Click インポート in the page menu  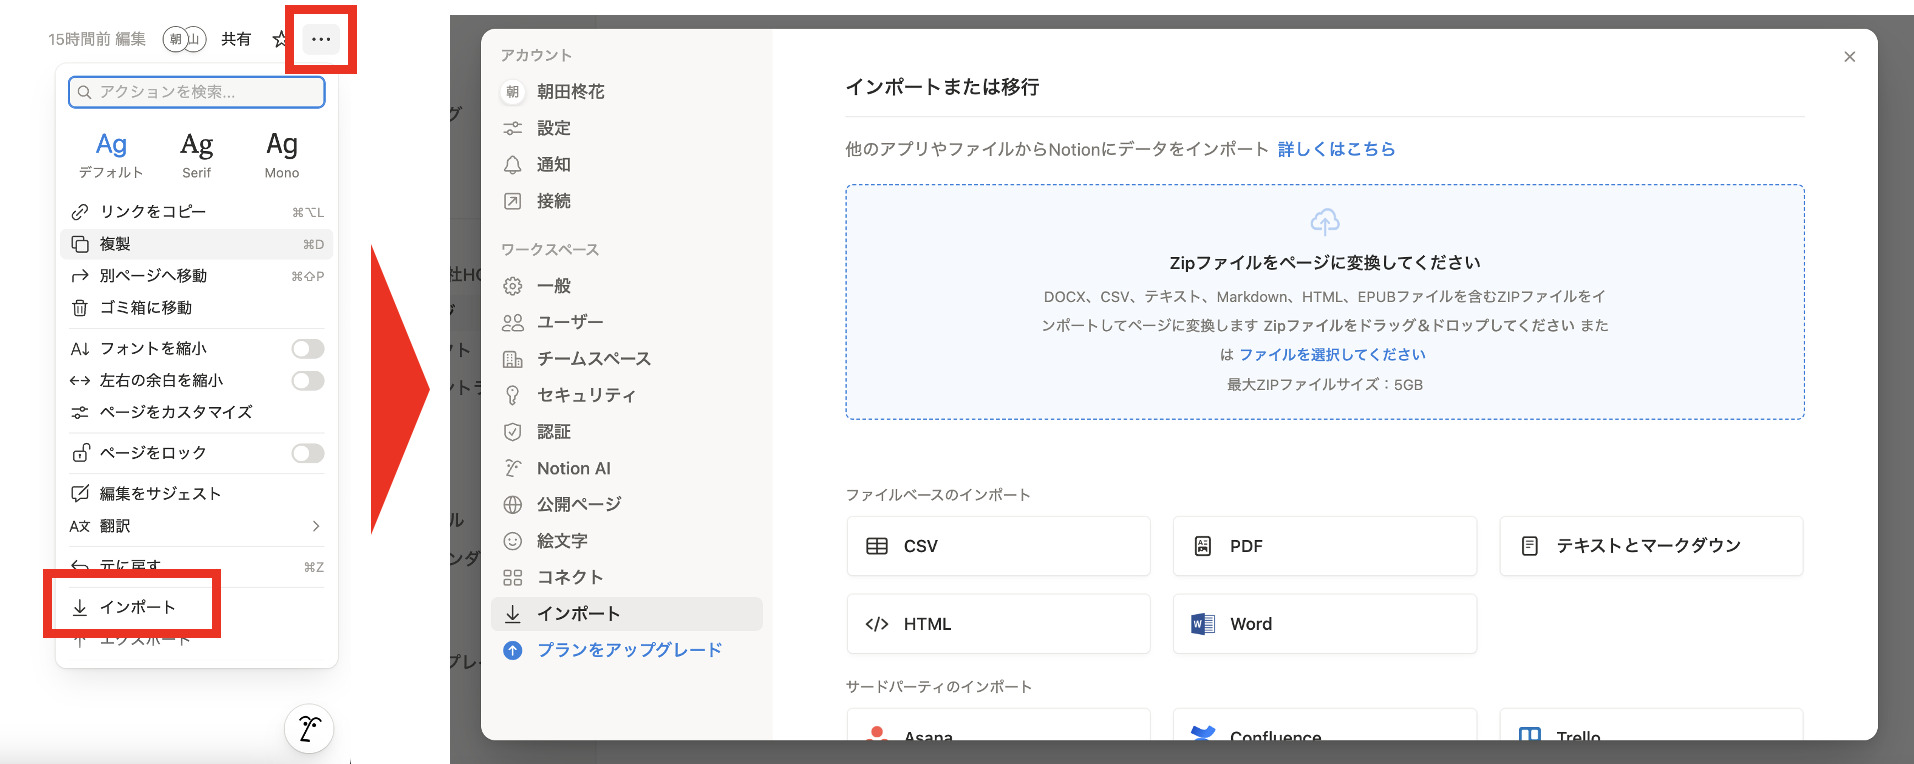point(197,607)
